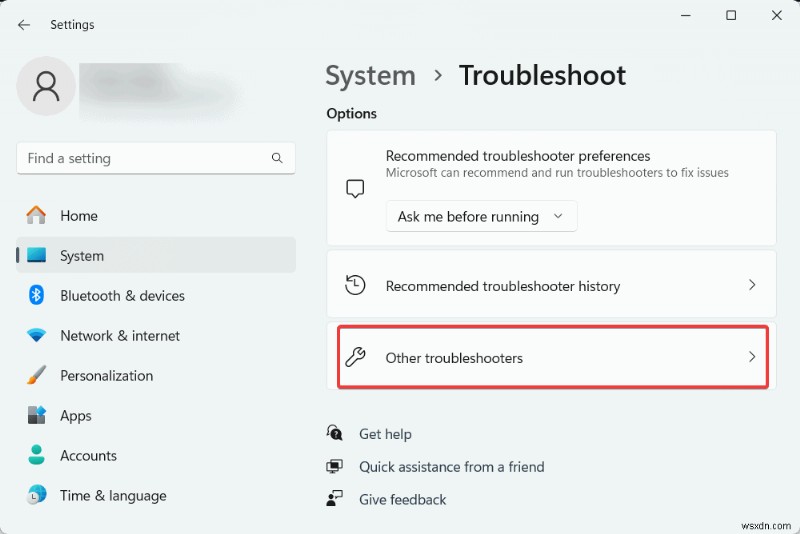This screenshot has width=800, height=534.
Task: Select Home in the sidebar
Action: pos(156,215)
